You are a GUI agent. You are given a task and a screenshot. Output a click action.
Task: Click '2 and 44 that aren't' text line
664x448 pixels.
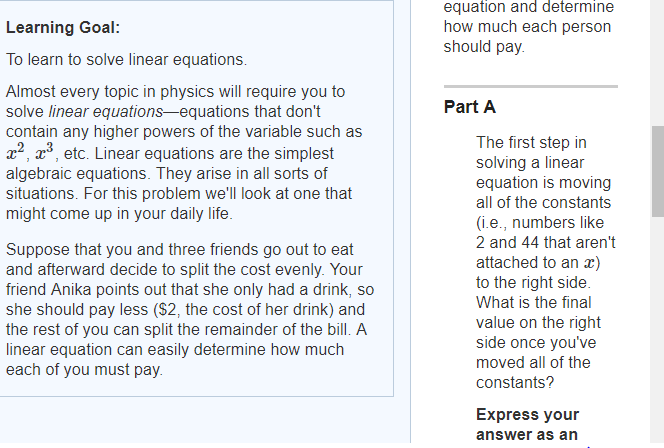(x=545, y=243)
